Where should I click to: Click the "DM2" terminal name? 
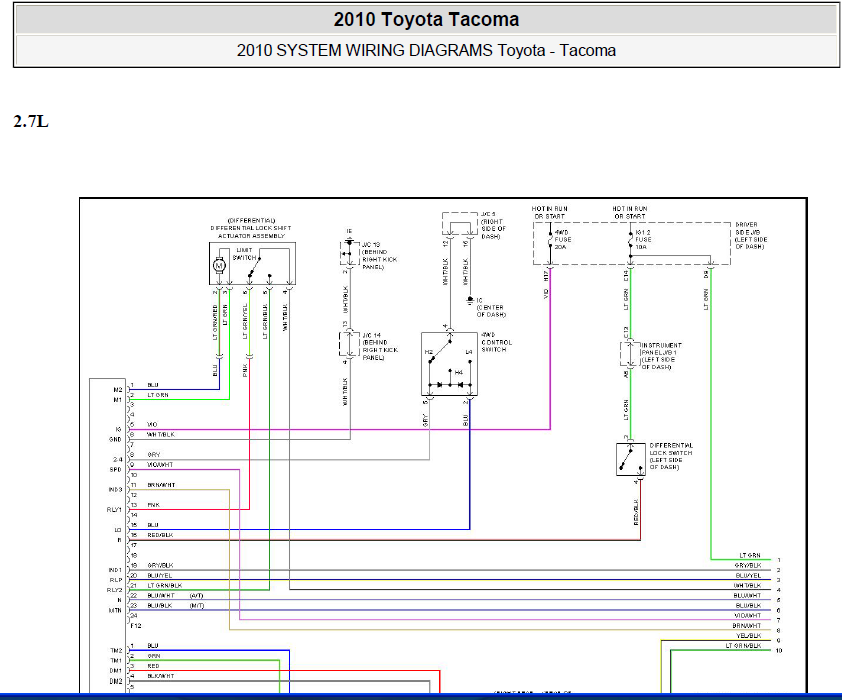point(116,681)
